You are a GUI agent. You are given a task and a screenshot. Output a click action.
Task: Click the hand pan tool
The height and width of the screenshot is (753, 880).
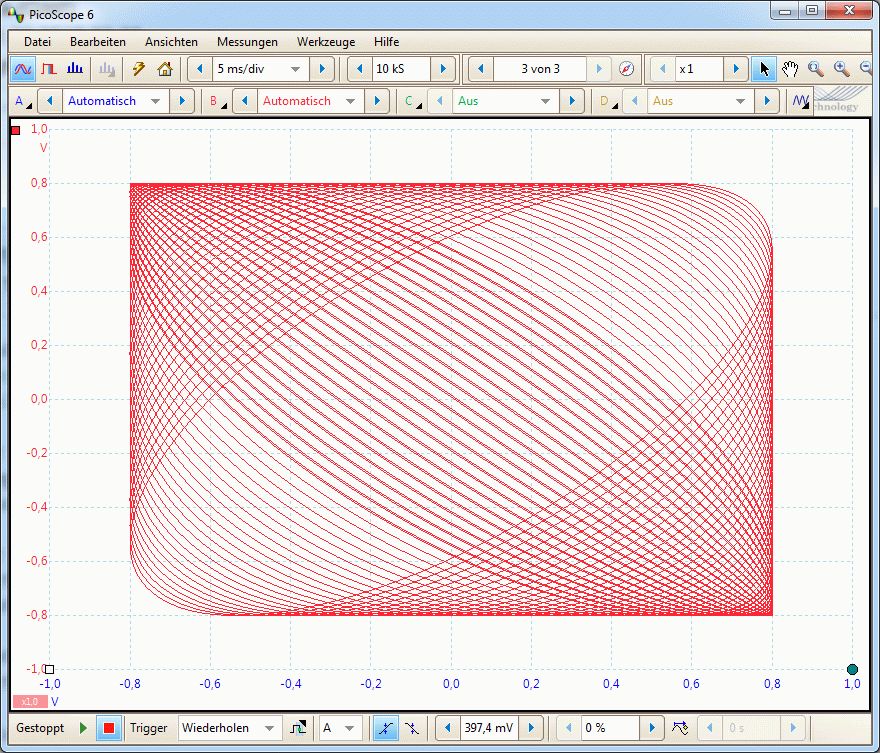(x=790, y=69)
